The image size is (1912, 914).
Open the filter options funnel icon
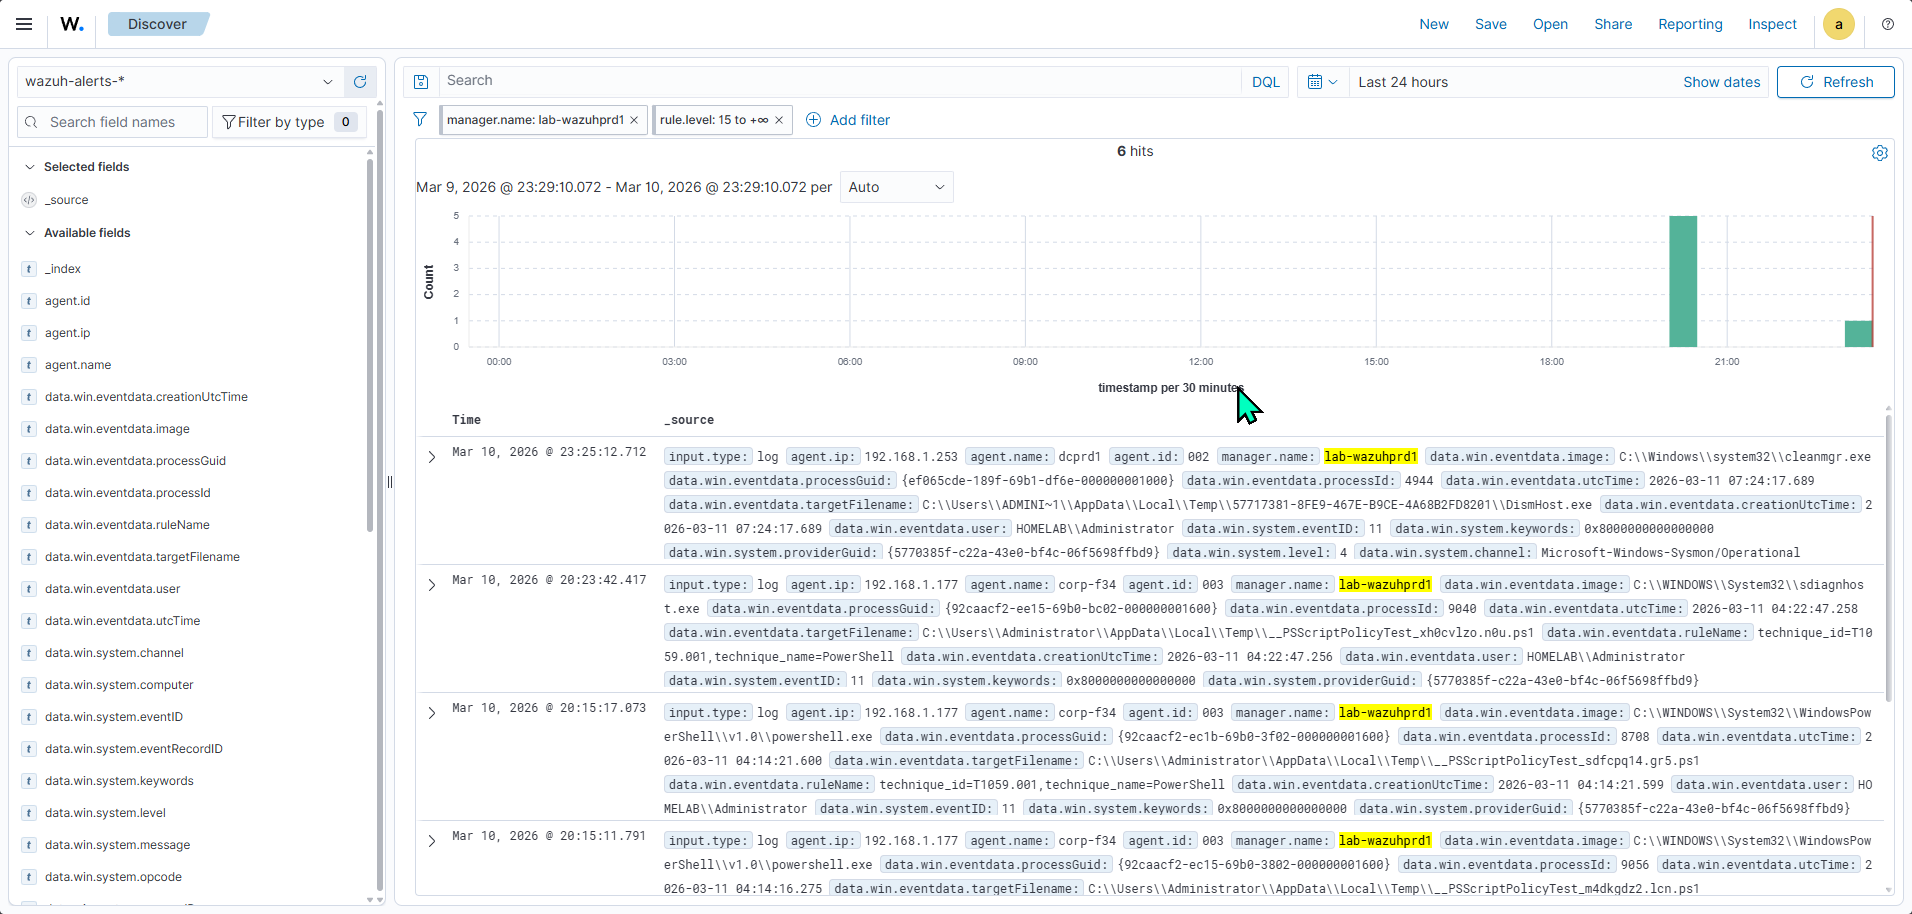[420, 120]
